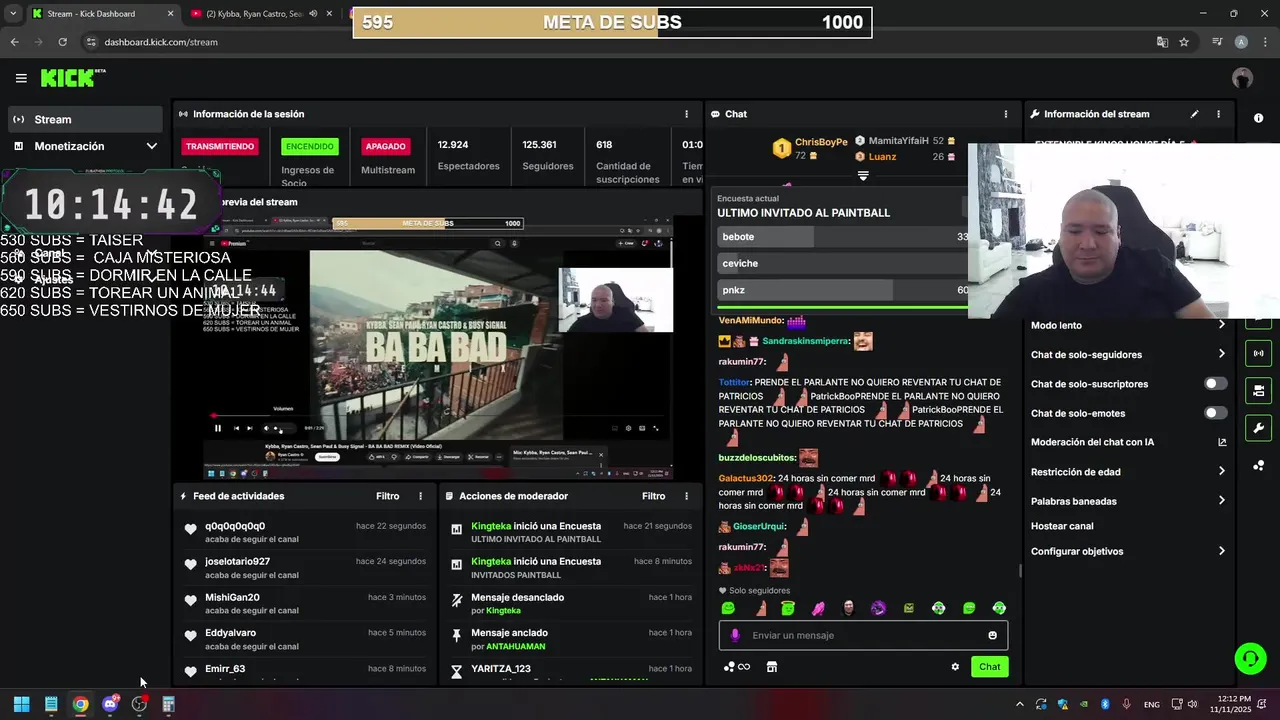The width and height of the screenshot is (1280, 720).
Task: Bookmark page with star icon
Action: (x=1184, y=42)
